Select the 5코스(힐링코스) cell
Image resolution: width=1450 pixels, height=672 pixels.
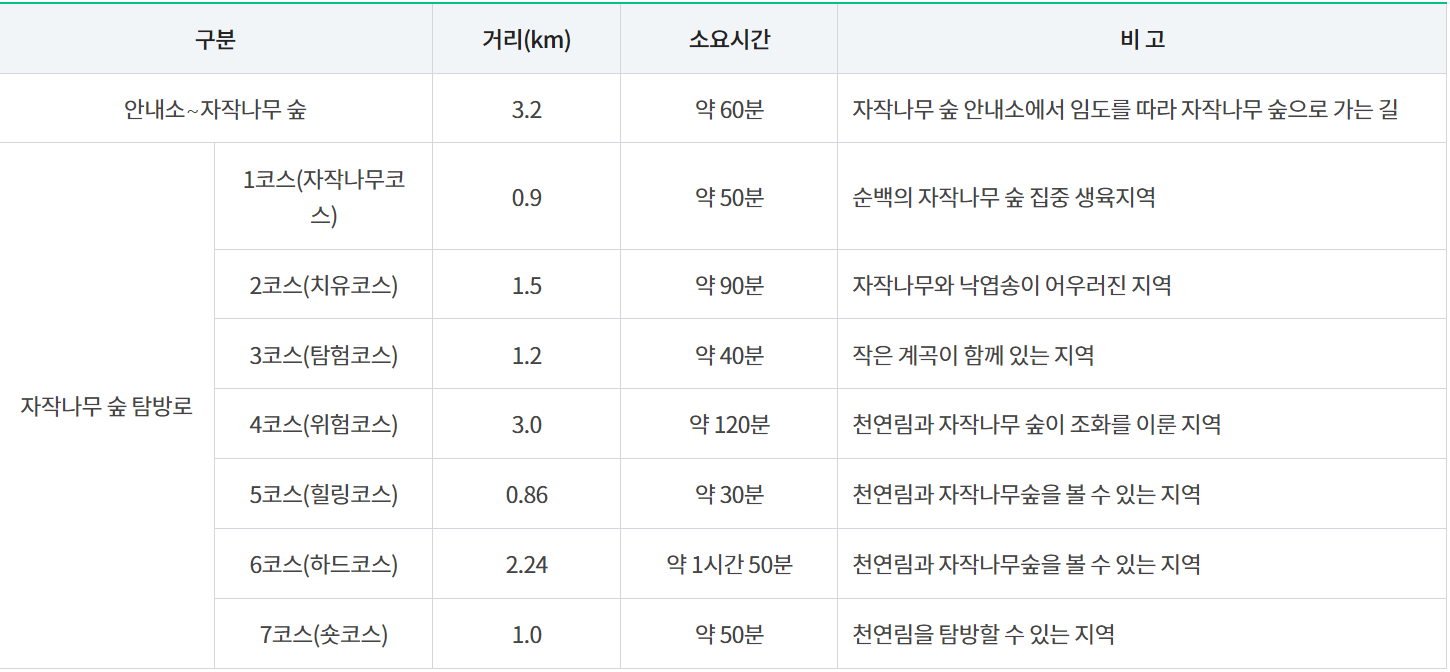[x=322, y=493]
